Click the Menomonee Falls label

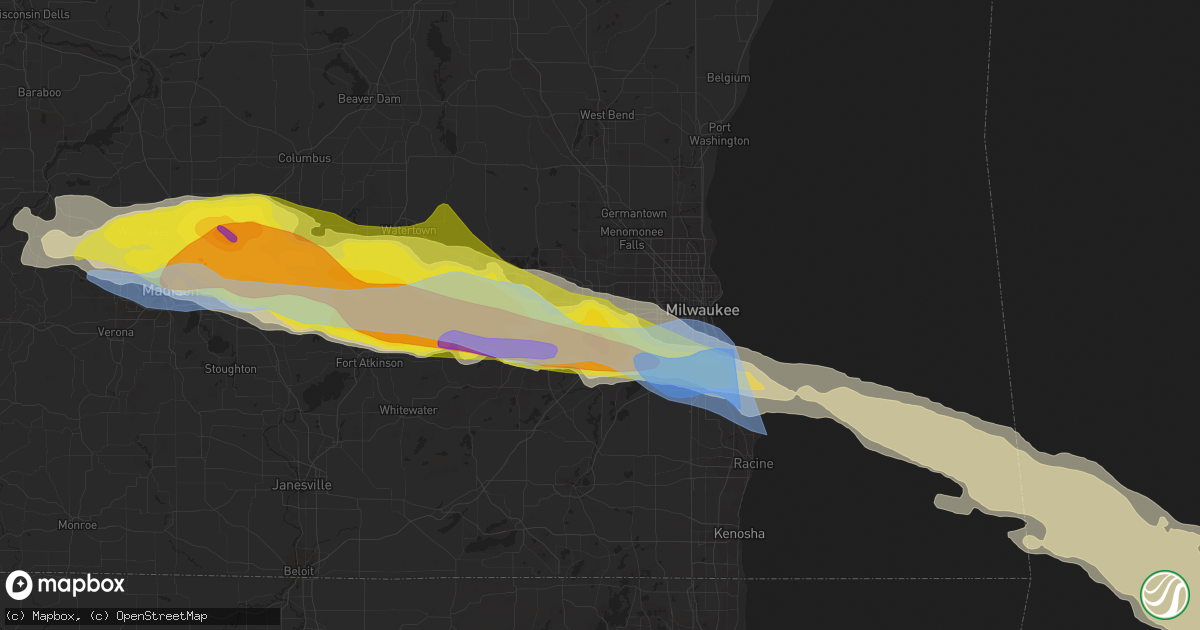[633, 238]
